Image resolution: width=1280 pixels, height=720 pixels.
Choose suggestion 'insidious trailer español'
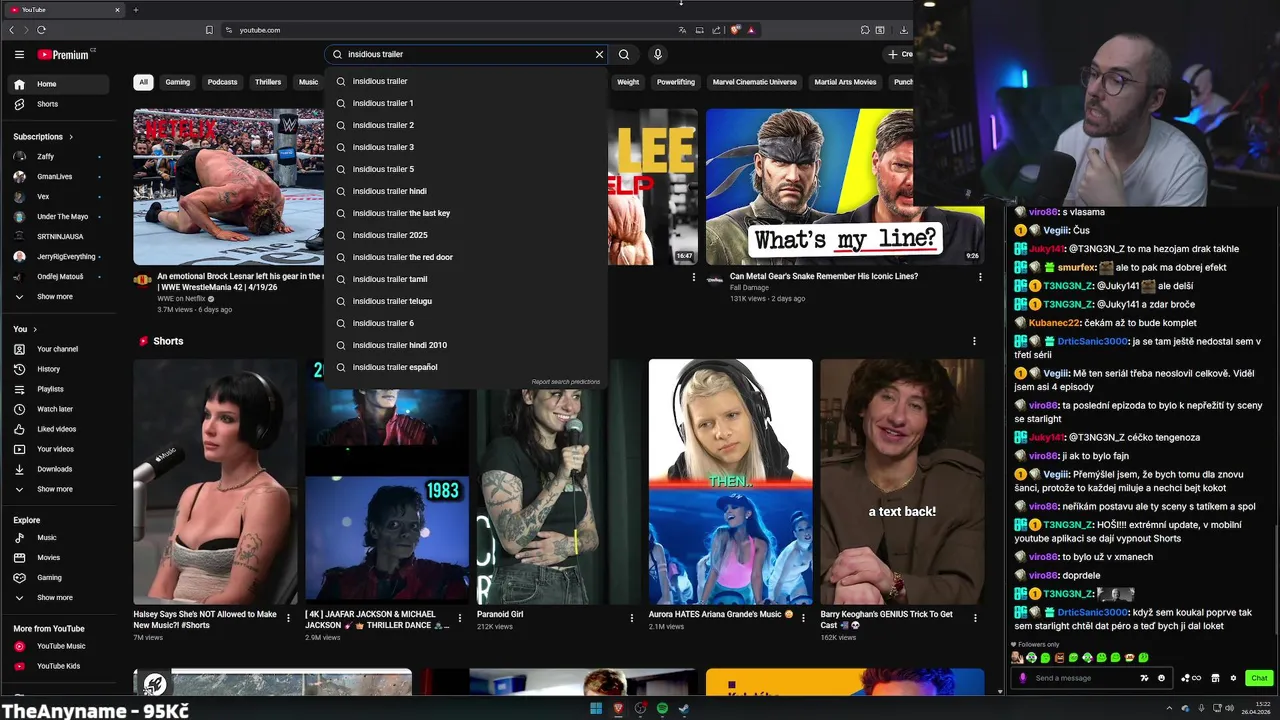pos(466,367)
